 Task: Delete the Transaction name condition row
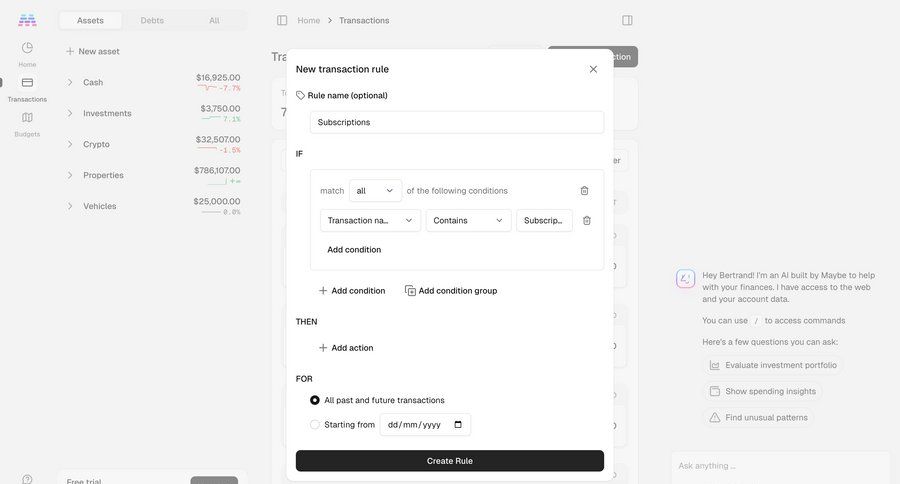587,220
